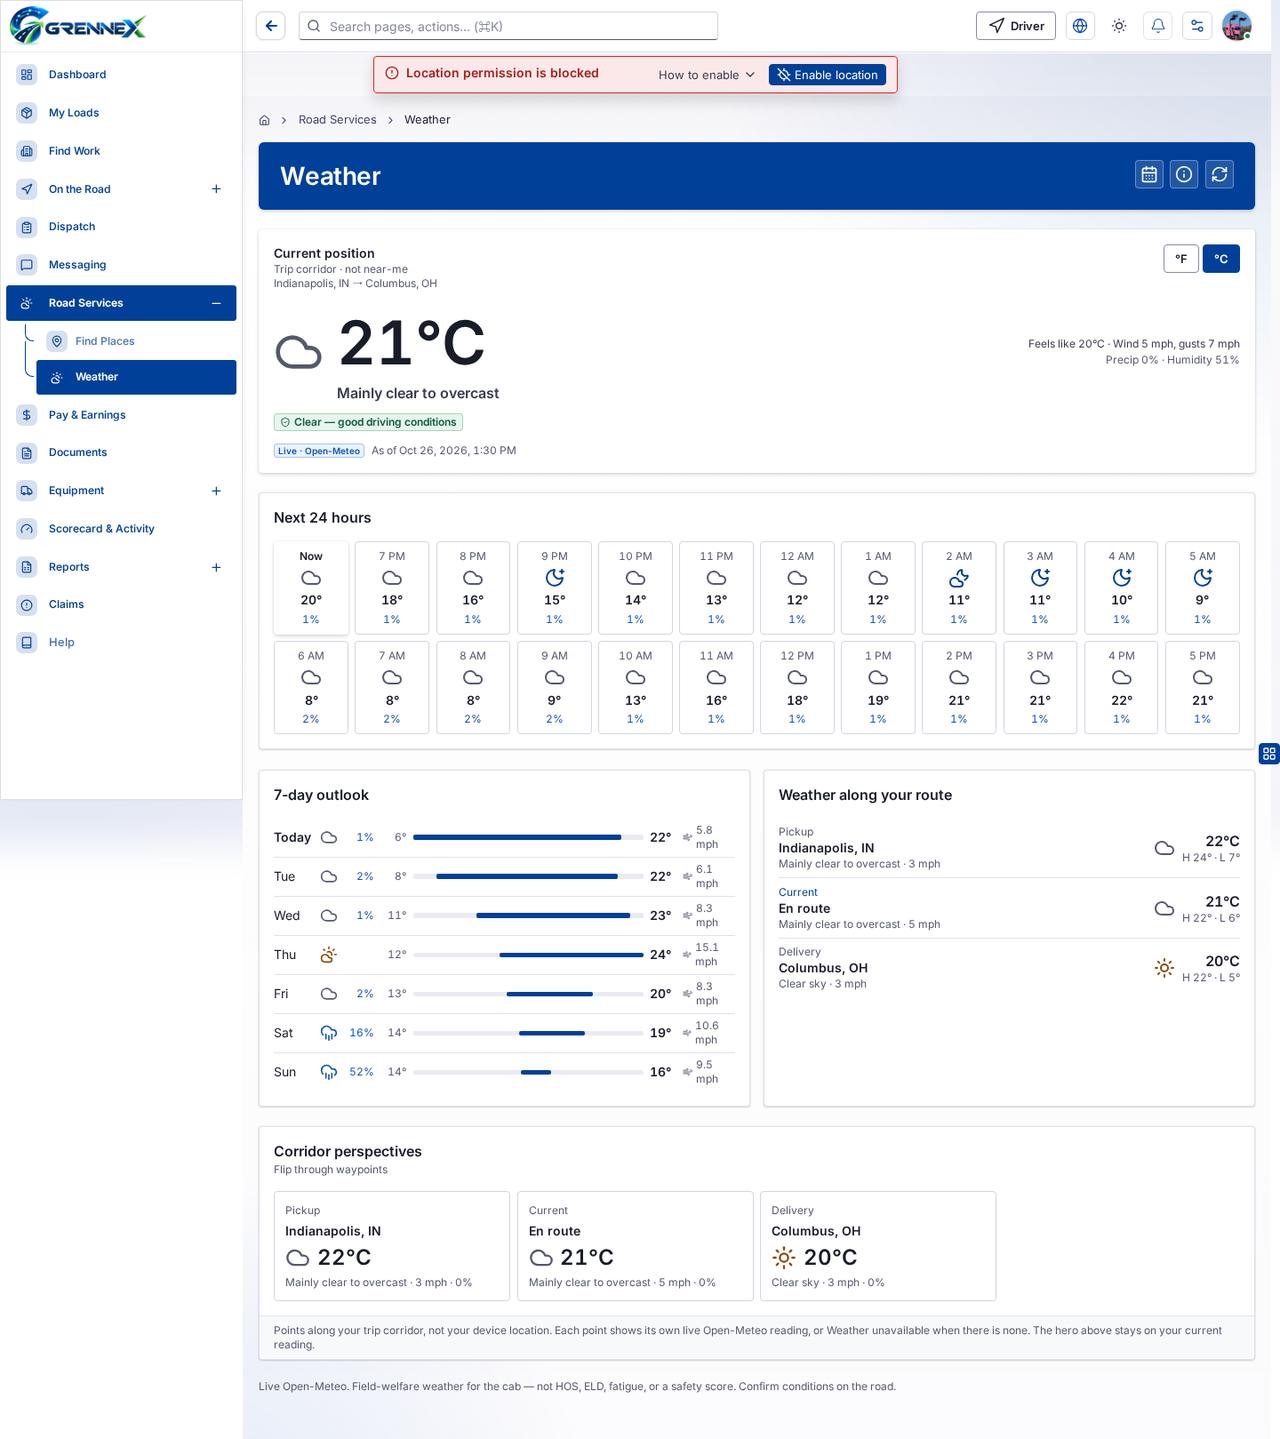Select the Now hourly forecast card
1280x1439 pixels.
tap(311, 588)
